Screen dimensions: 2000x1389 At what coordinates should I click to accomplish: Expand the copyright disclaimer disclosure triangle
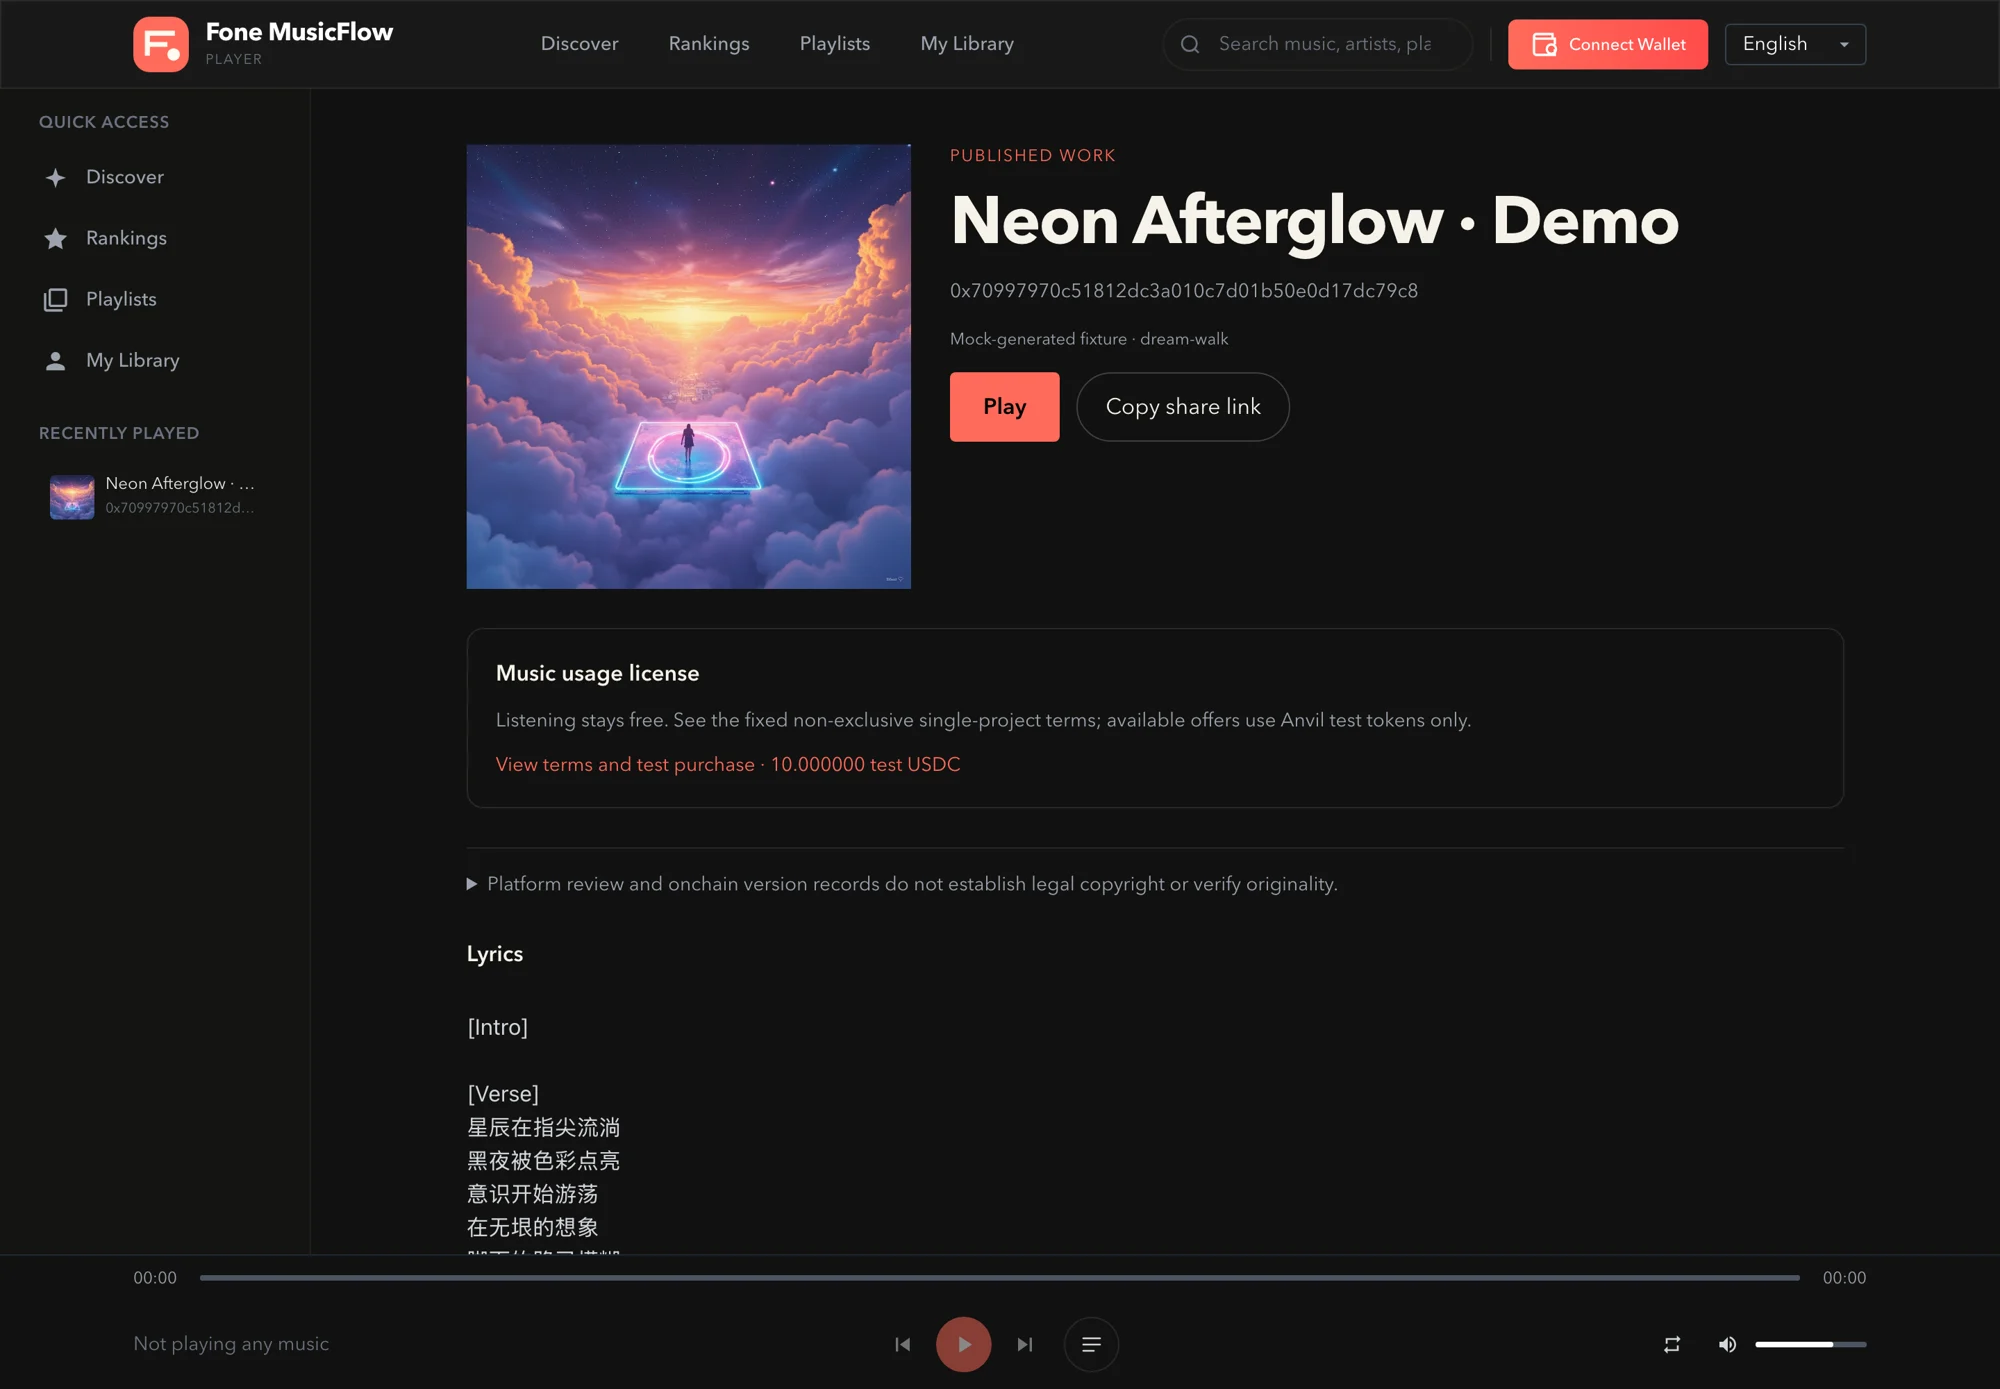point(472,884)
